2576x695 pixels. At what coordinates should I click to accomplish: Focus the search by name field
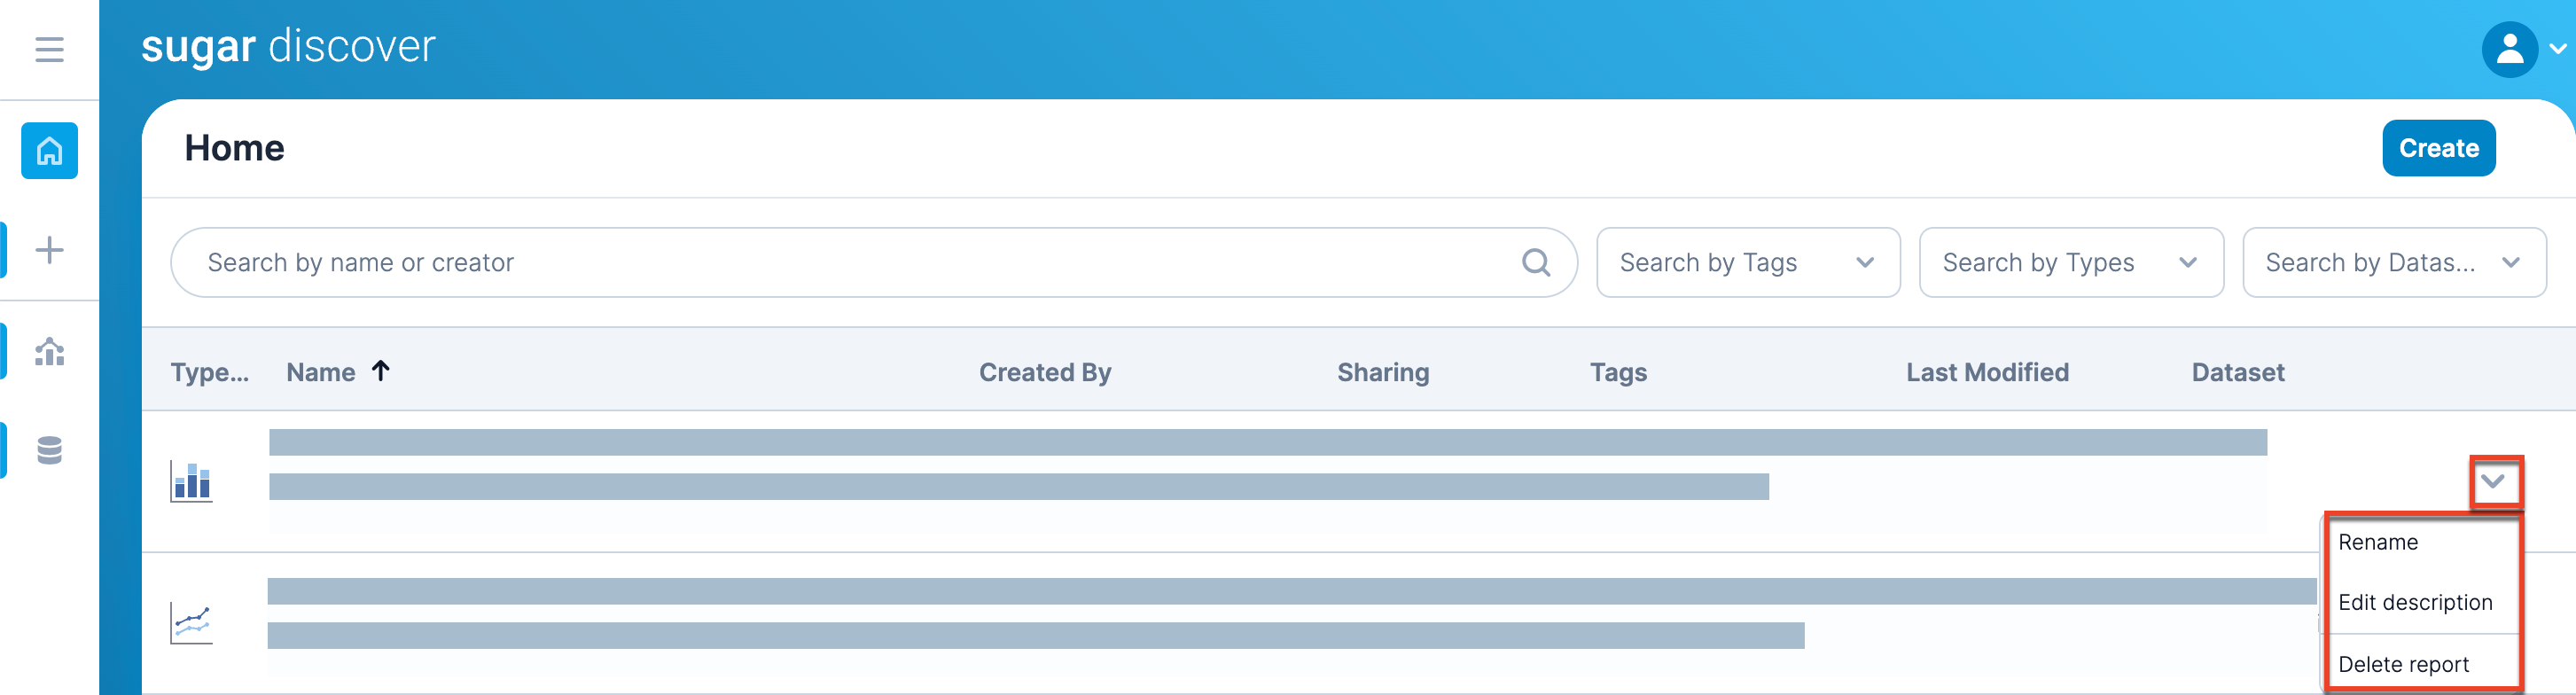click(x=850, y=263)
